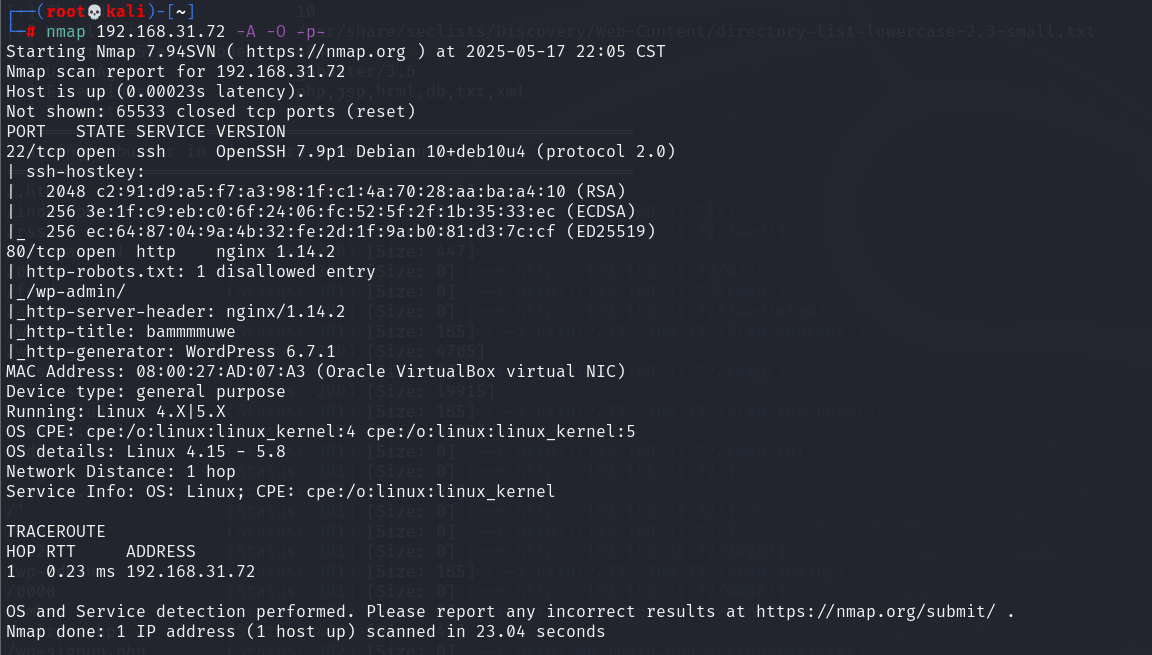
Task: Click the OS CPE linux_kernel:4 entry
Action: (220, 432)
